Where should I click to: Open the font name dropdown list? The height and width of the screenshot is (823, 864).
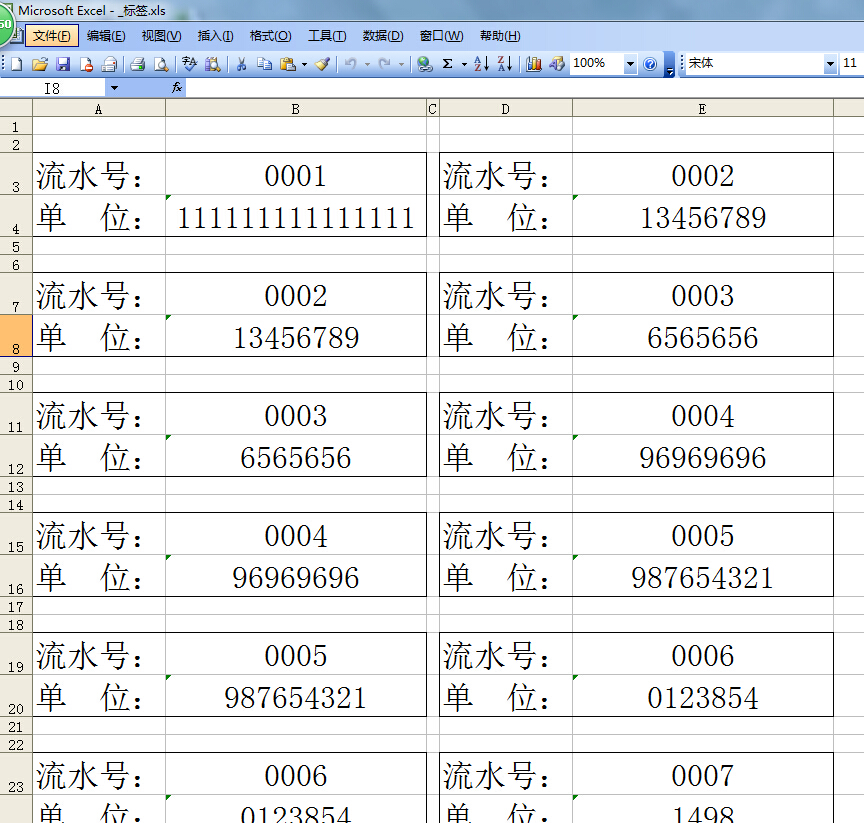830,64
